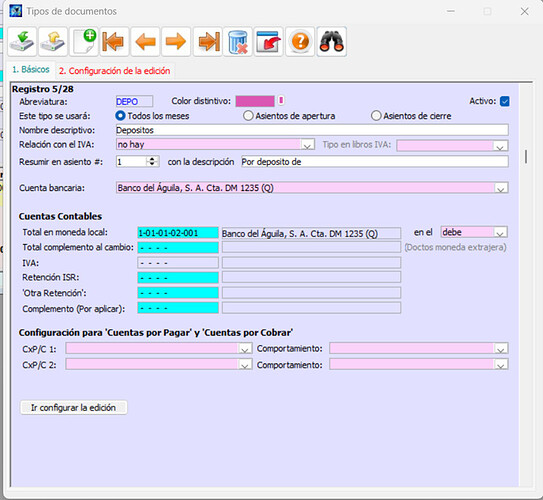Go to the previous record
Screen dimensions: 543x500
[145, 42]
